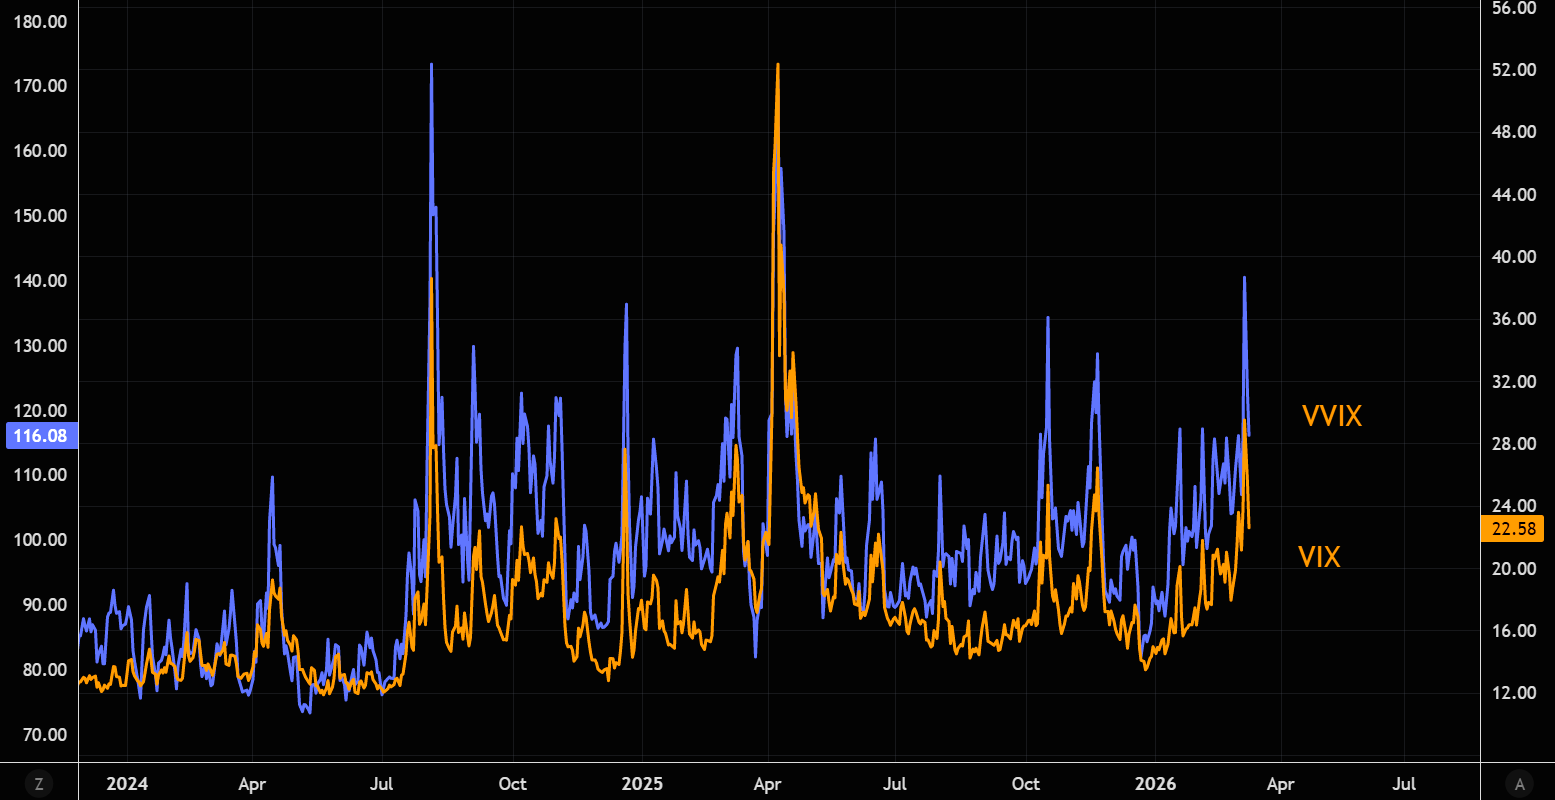1555x800 pixels.
Task: Click the 56.00 right axis value
Action: [x=1512, y=8]
